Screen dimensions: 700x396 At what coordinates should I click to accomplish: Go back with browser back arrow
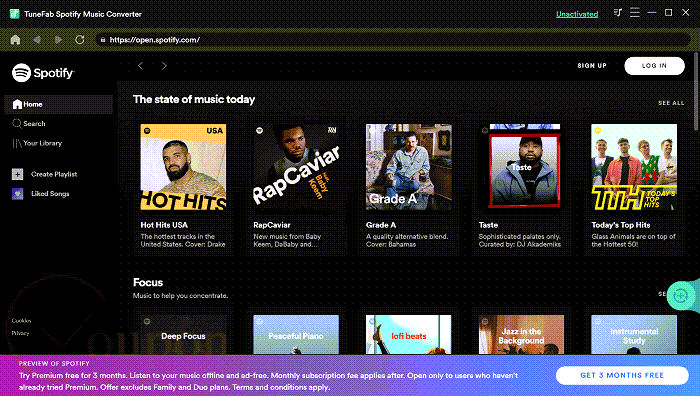tap(37, 40)
